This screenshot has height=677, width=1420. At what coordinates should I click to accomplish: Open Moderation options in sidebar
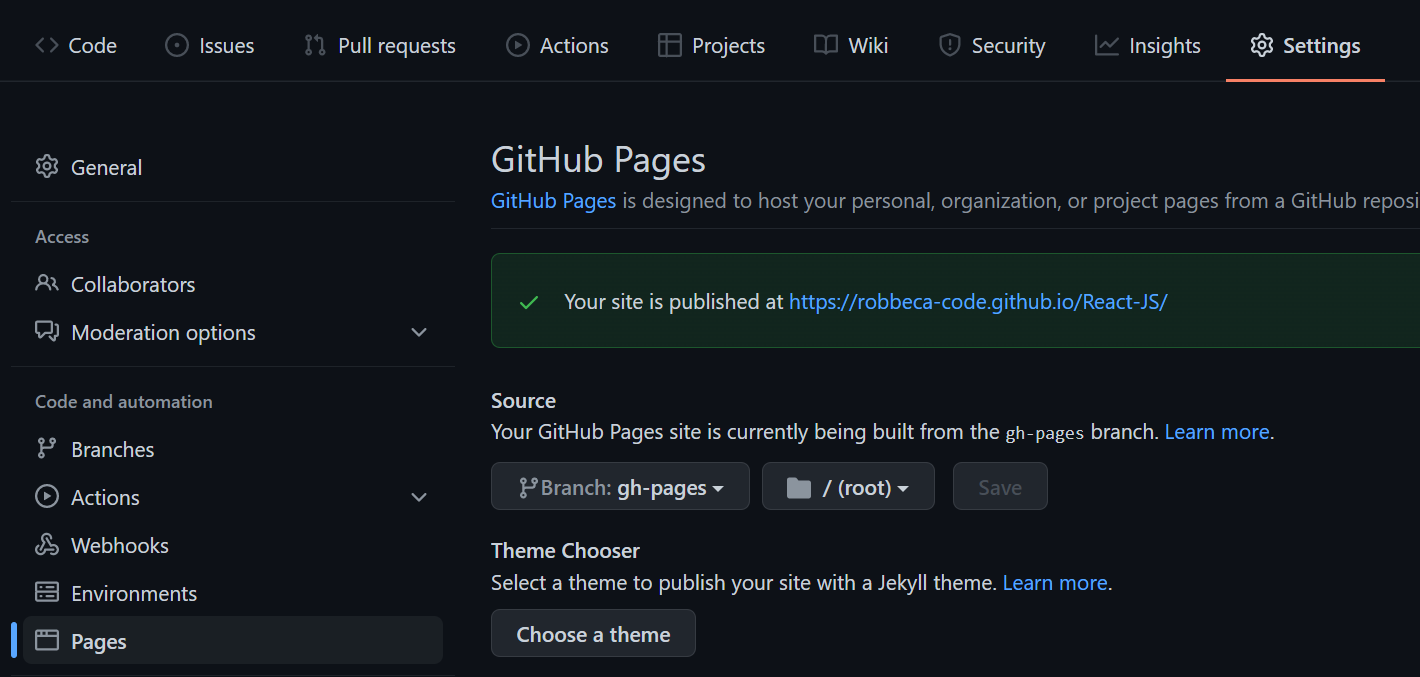click(x=233, y=332)
